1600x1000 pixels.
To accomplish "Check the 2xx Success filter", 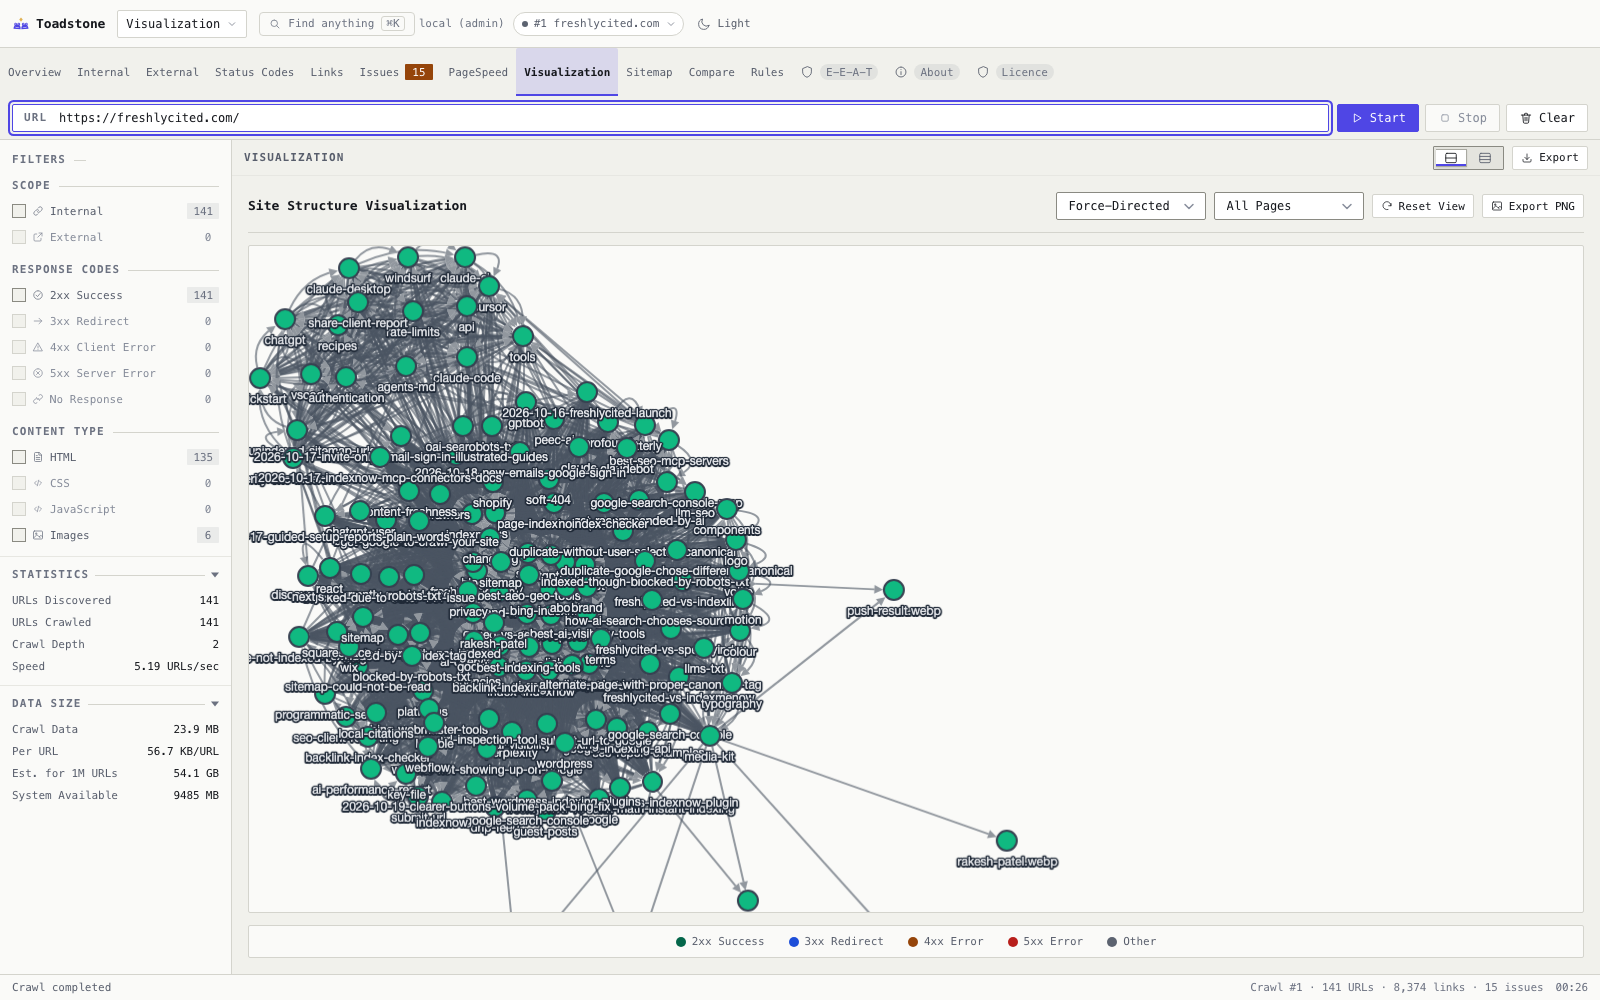I will point(19,295).
